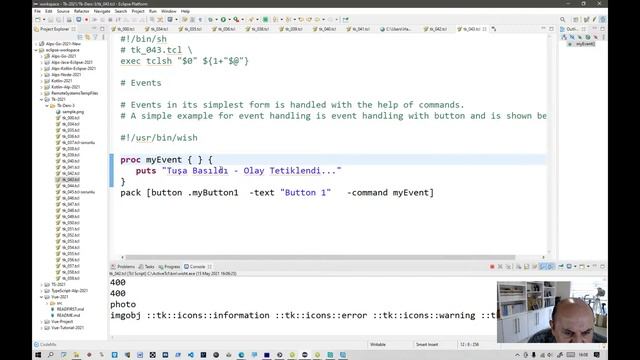Expand the Alps-Java-Eclipse-2021 project
This screenshot has width=640, height=360.
42,62
